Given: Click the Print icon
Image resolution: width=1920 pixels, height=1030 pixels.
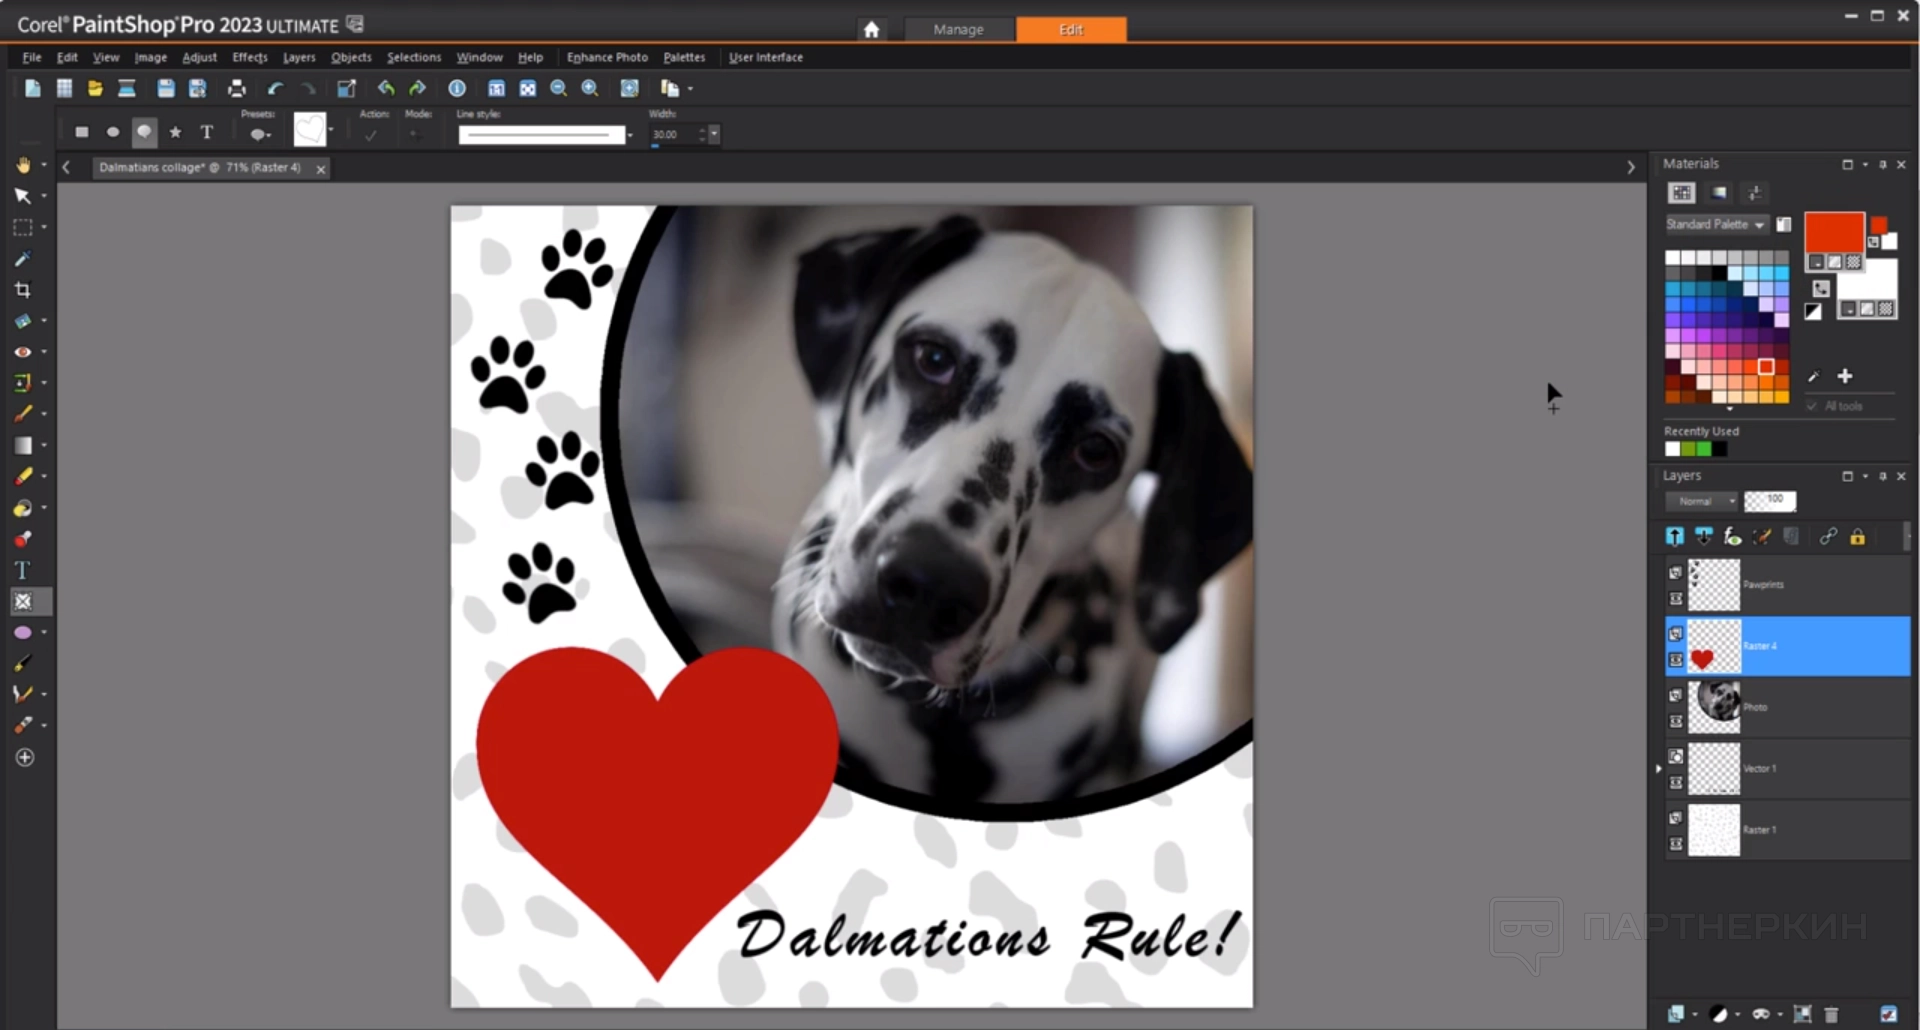Looking at the screenshot, I should (x=236, y=89).
